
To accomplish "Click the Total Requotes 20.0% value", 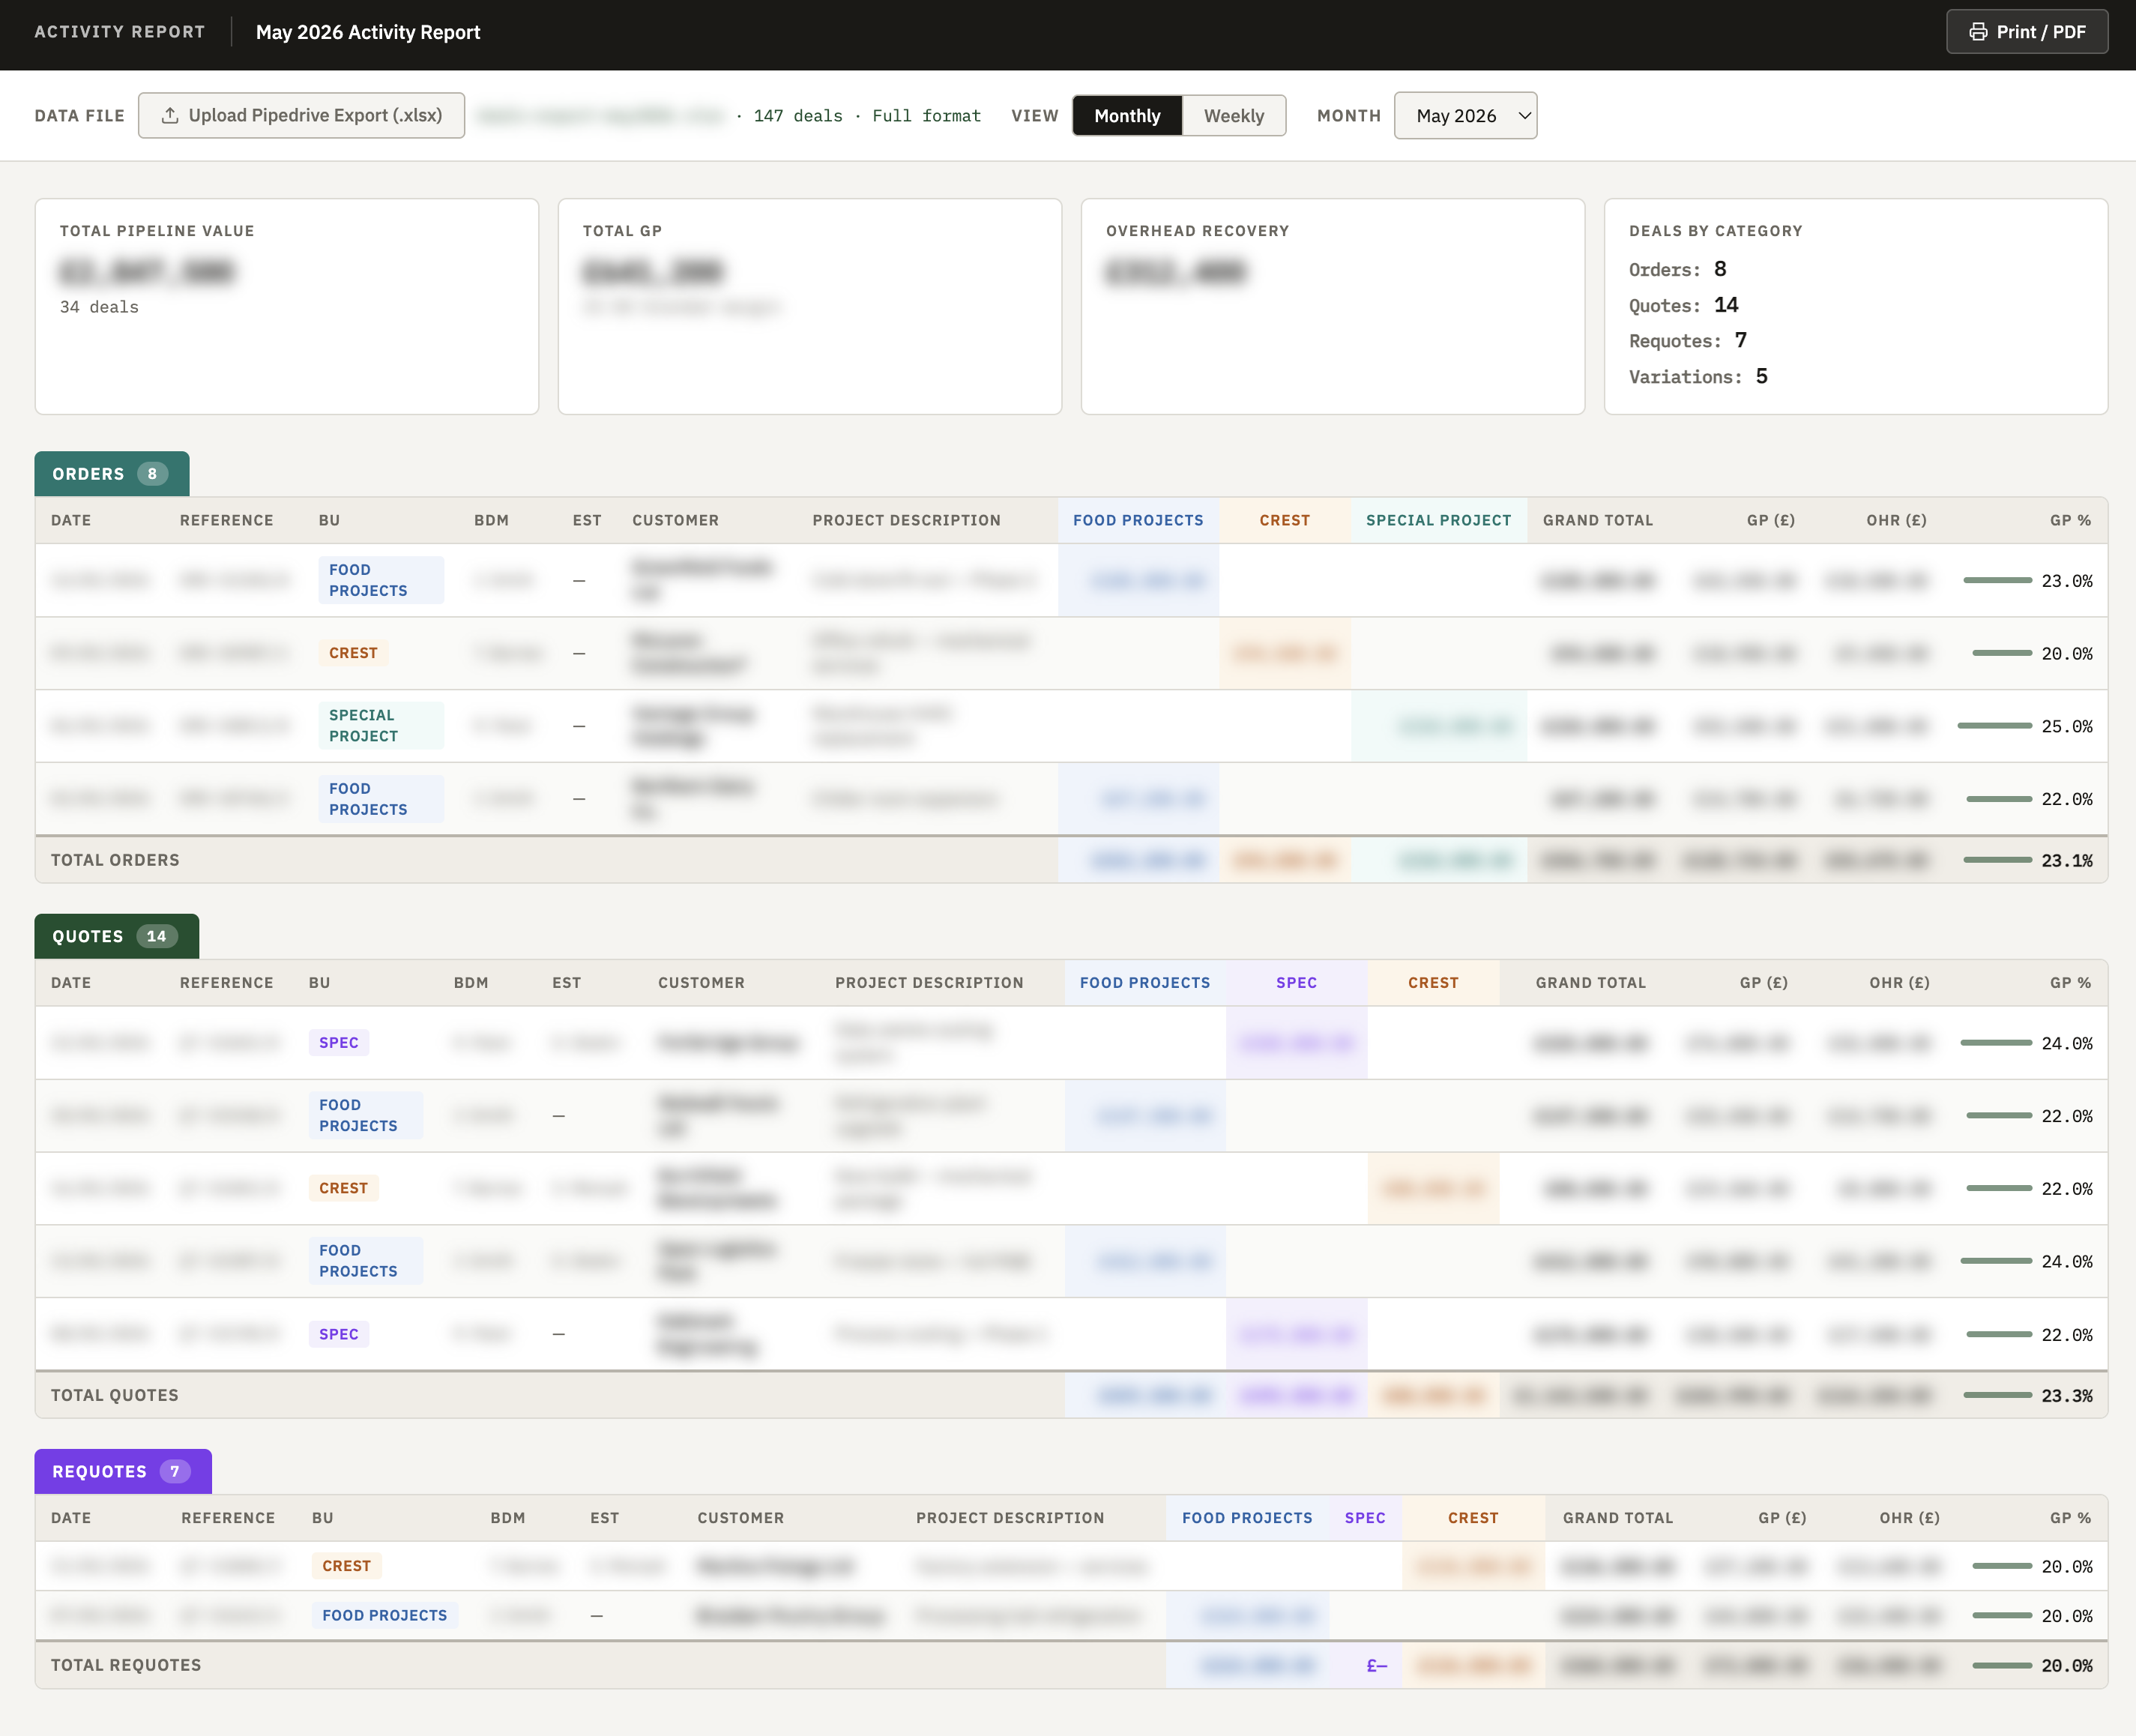I will [x=2066, y=1665].
